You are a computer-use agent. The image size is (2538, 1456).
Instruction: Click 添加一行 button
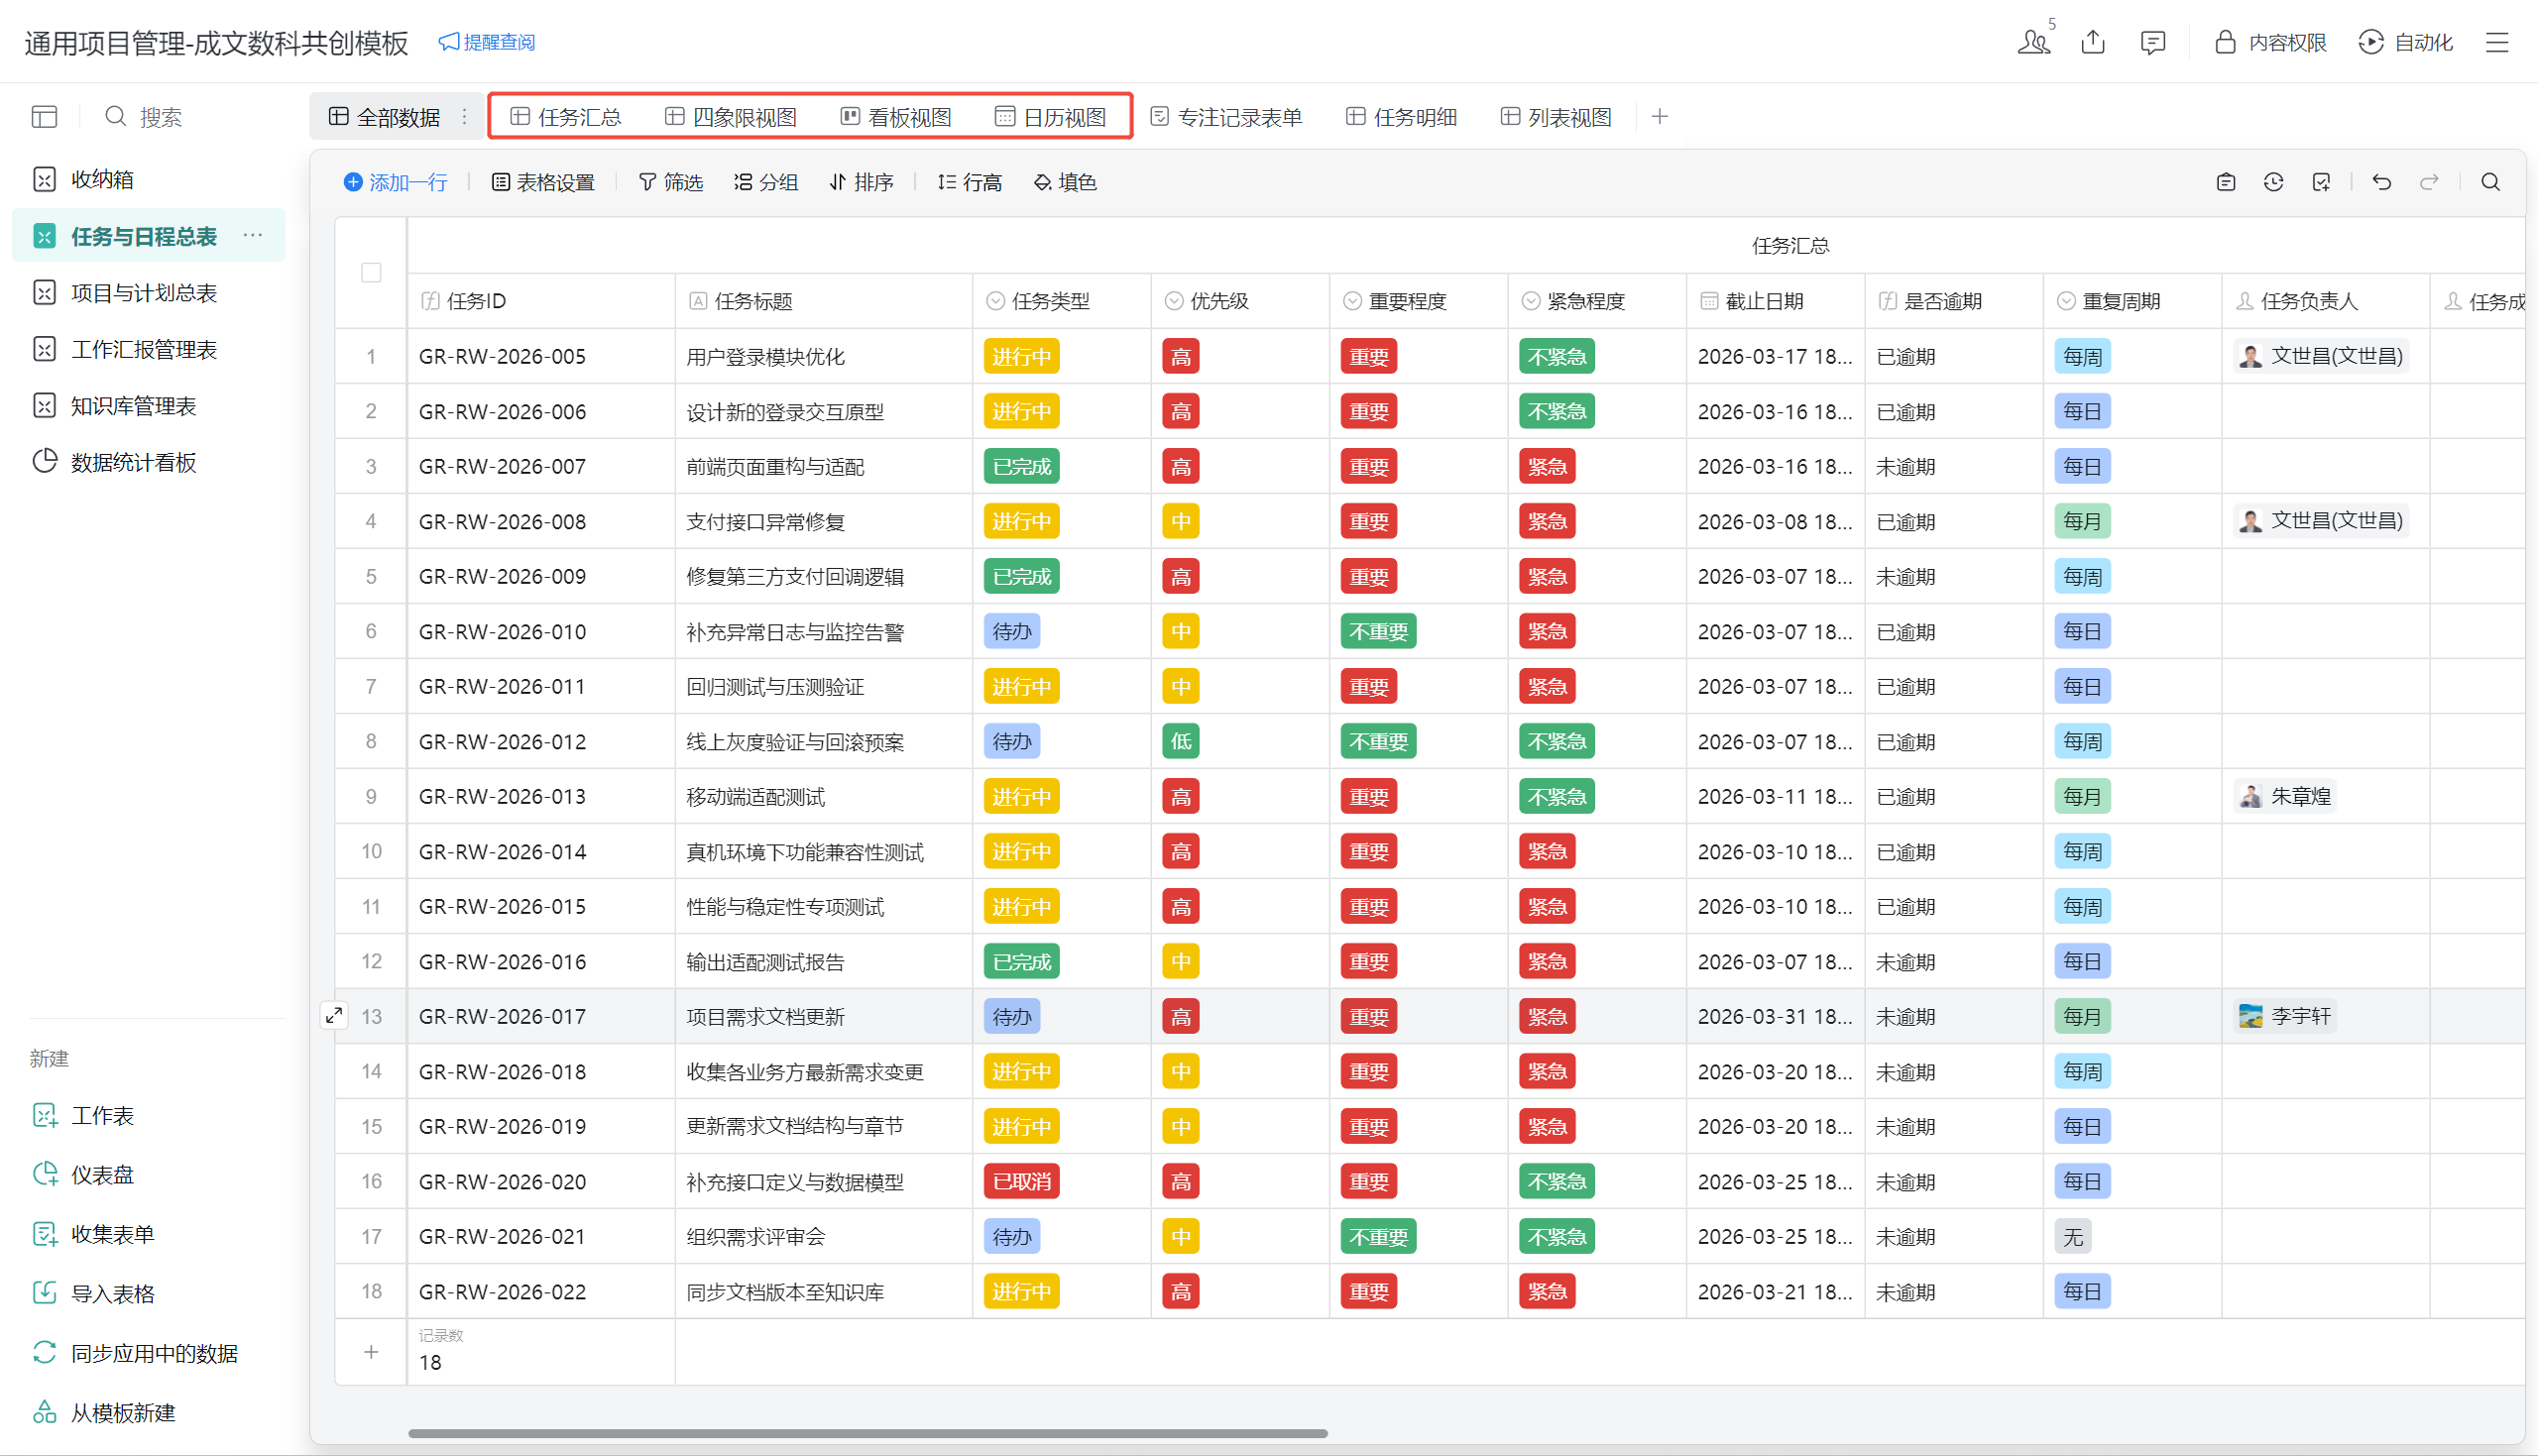(396, 182)
